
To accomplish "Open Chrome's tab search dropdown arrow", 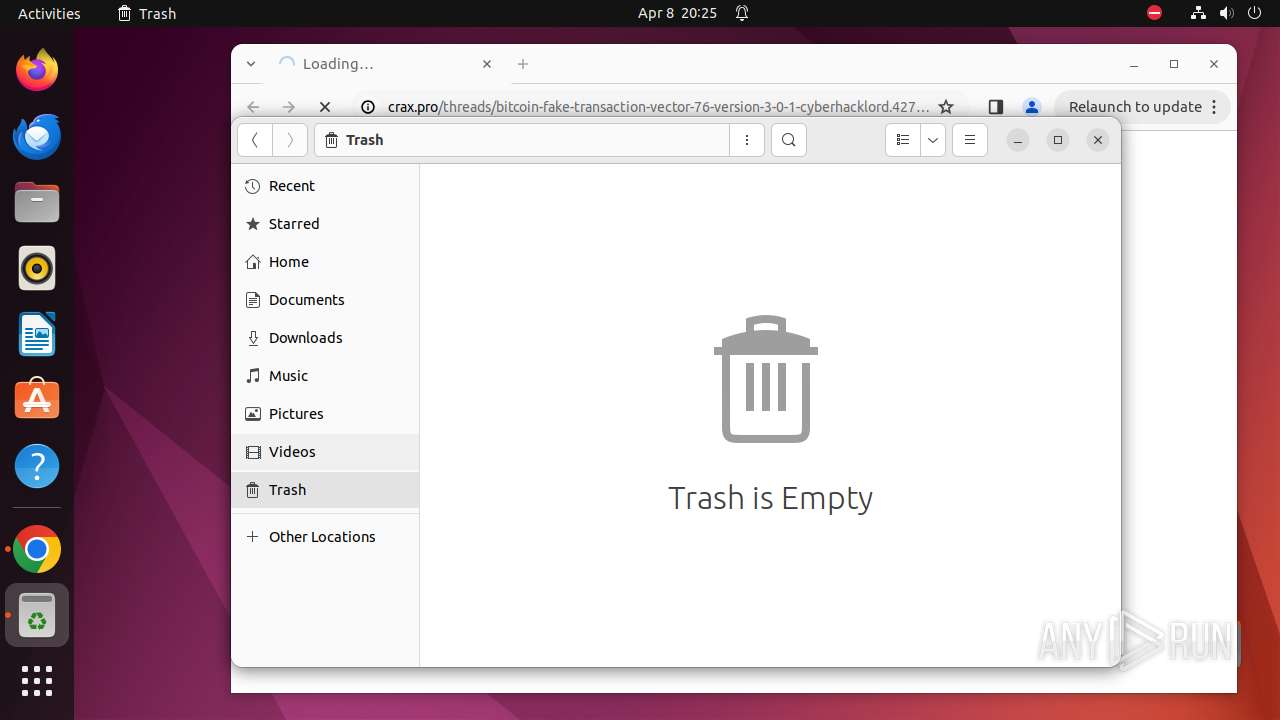I will click(250, 64).
